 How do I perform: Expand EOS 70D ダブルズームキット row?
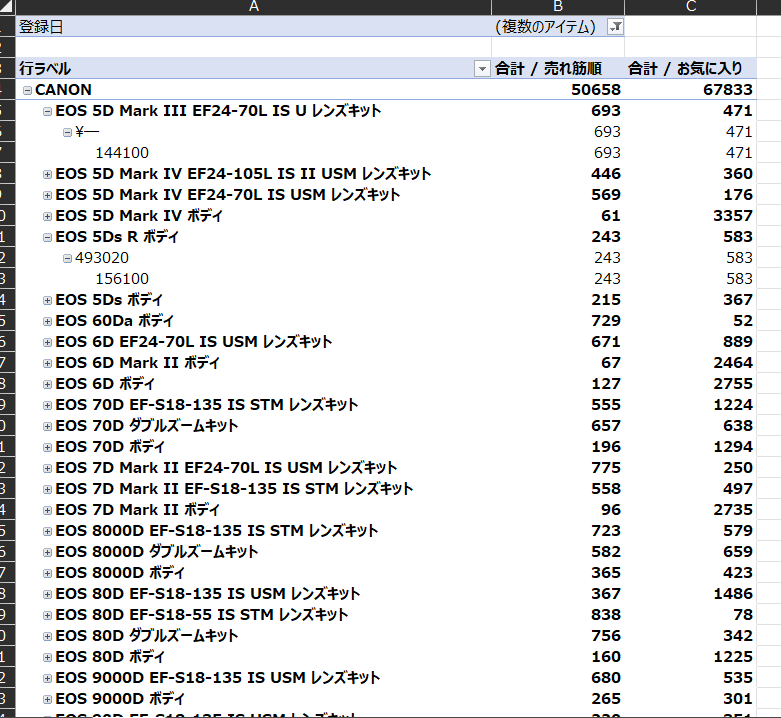pyautogui.click(x=47, y=426)
